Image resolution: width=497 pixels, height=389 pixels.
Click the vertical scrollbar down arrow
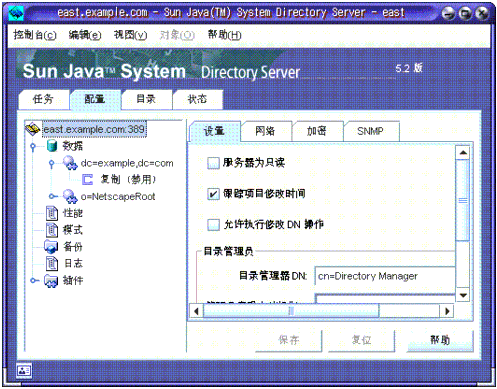pos(463,295)
